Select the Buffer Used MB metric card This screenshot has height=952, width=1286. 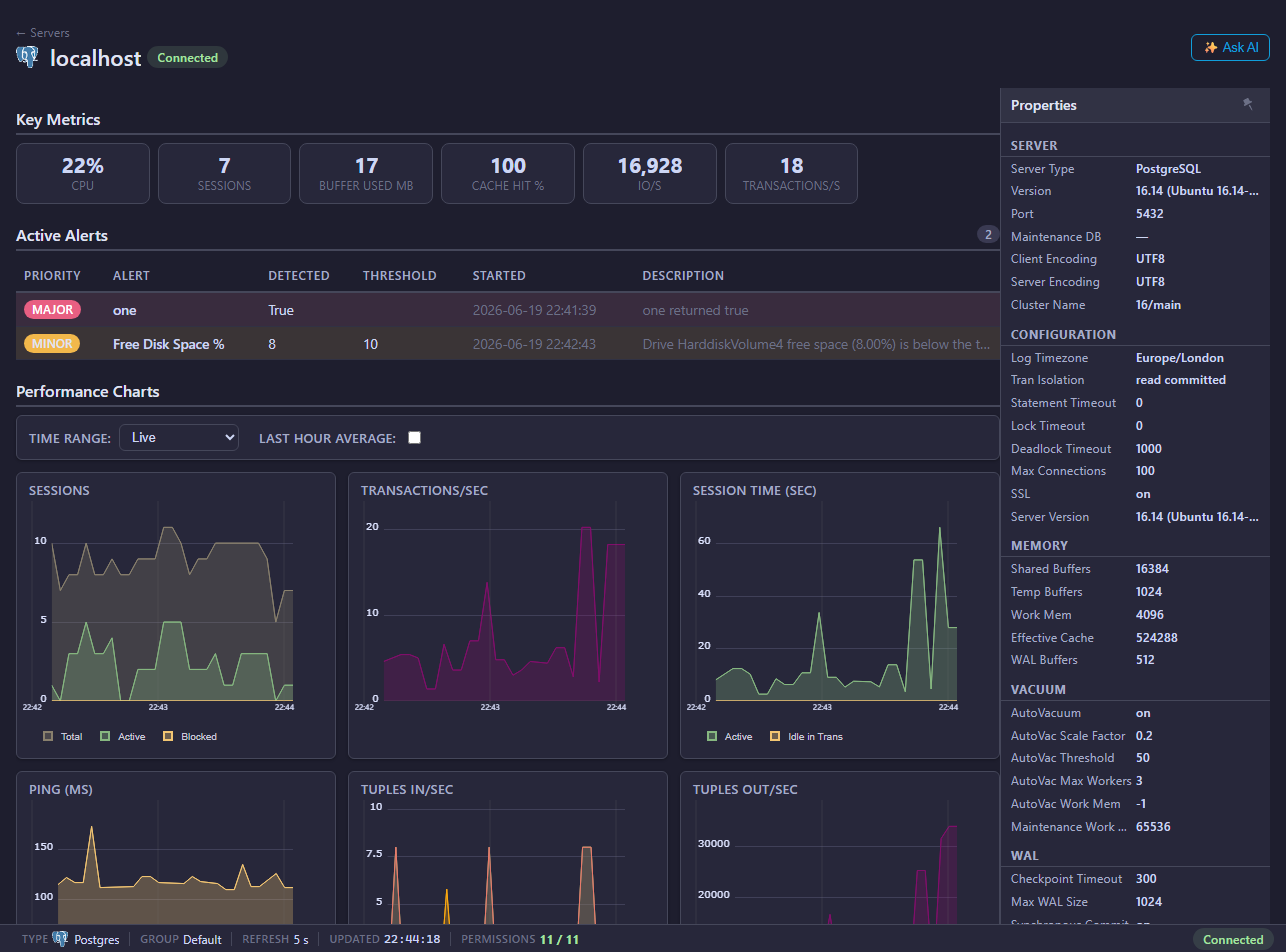pos(366,173)
